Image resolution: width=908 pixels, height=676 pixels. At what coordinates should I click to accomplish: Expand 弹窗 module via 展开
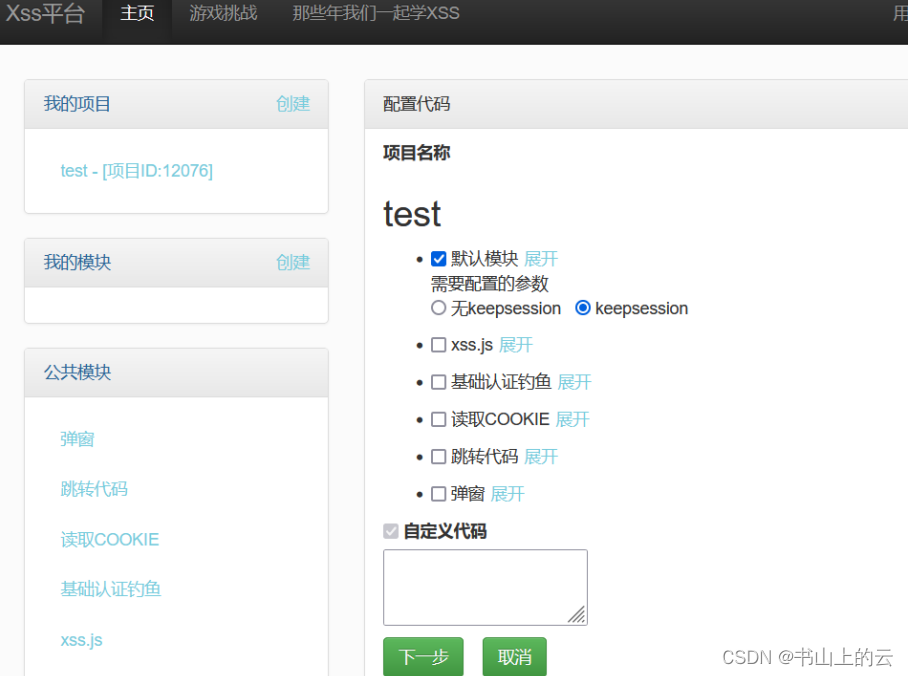pyautogui.click(x=507, y=494)
